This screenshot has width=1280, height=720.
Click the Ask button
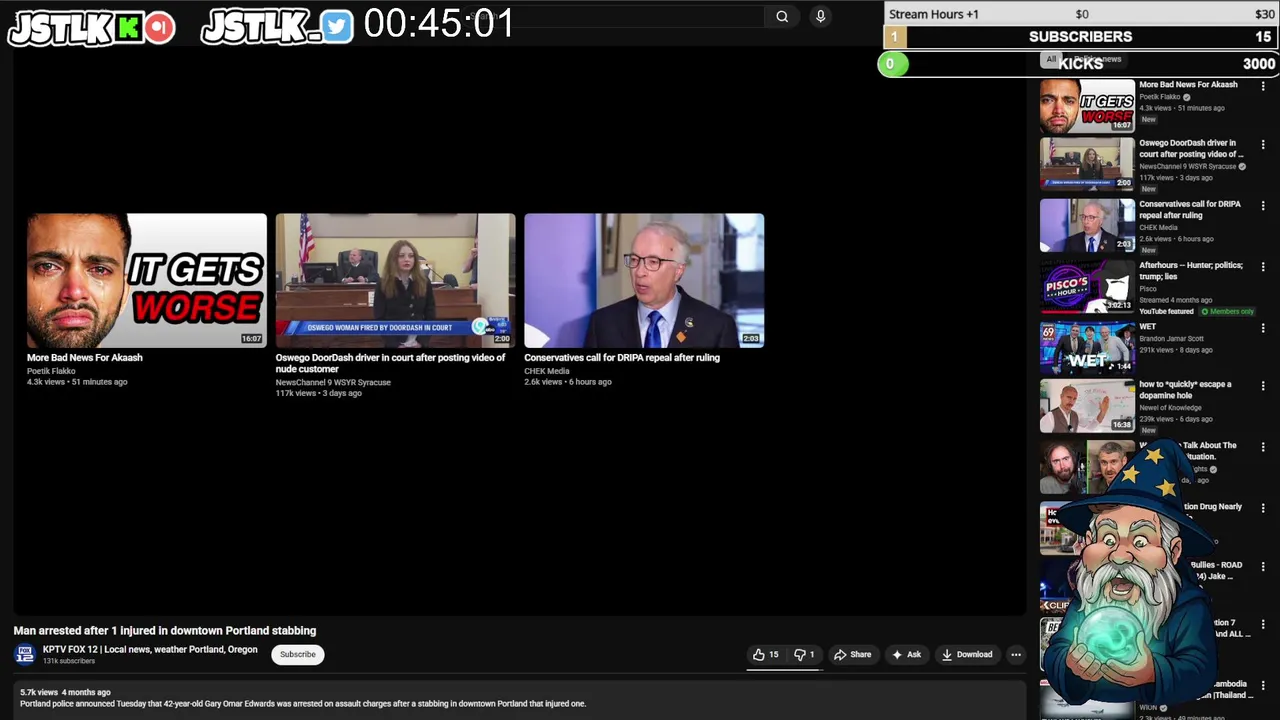906,655
